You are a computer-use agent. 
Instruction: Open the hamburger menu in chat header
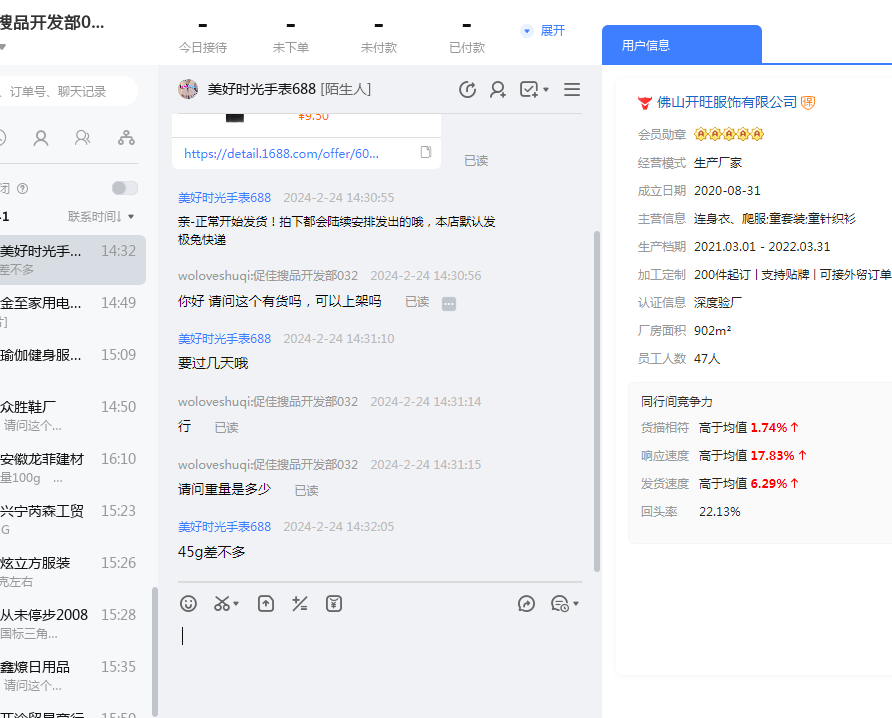tap(572, 90)
